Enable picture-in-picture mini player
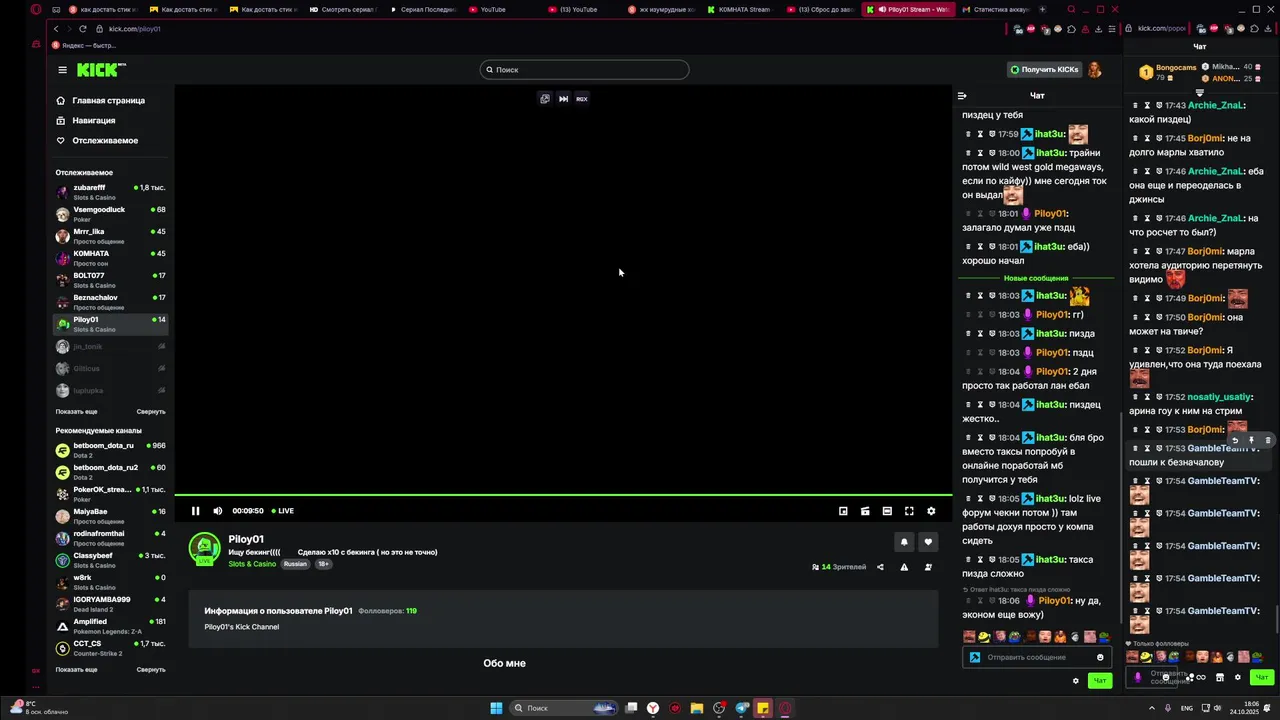Viewport: 1280px width, 720px height. coord(843,511)
